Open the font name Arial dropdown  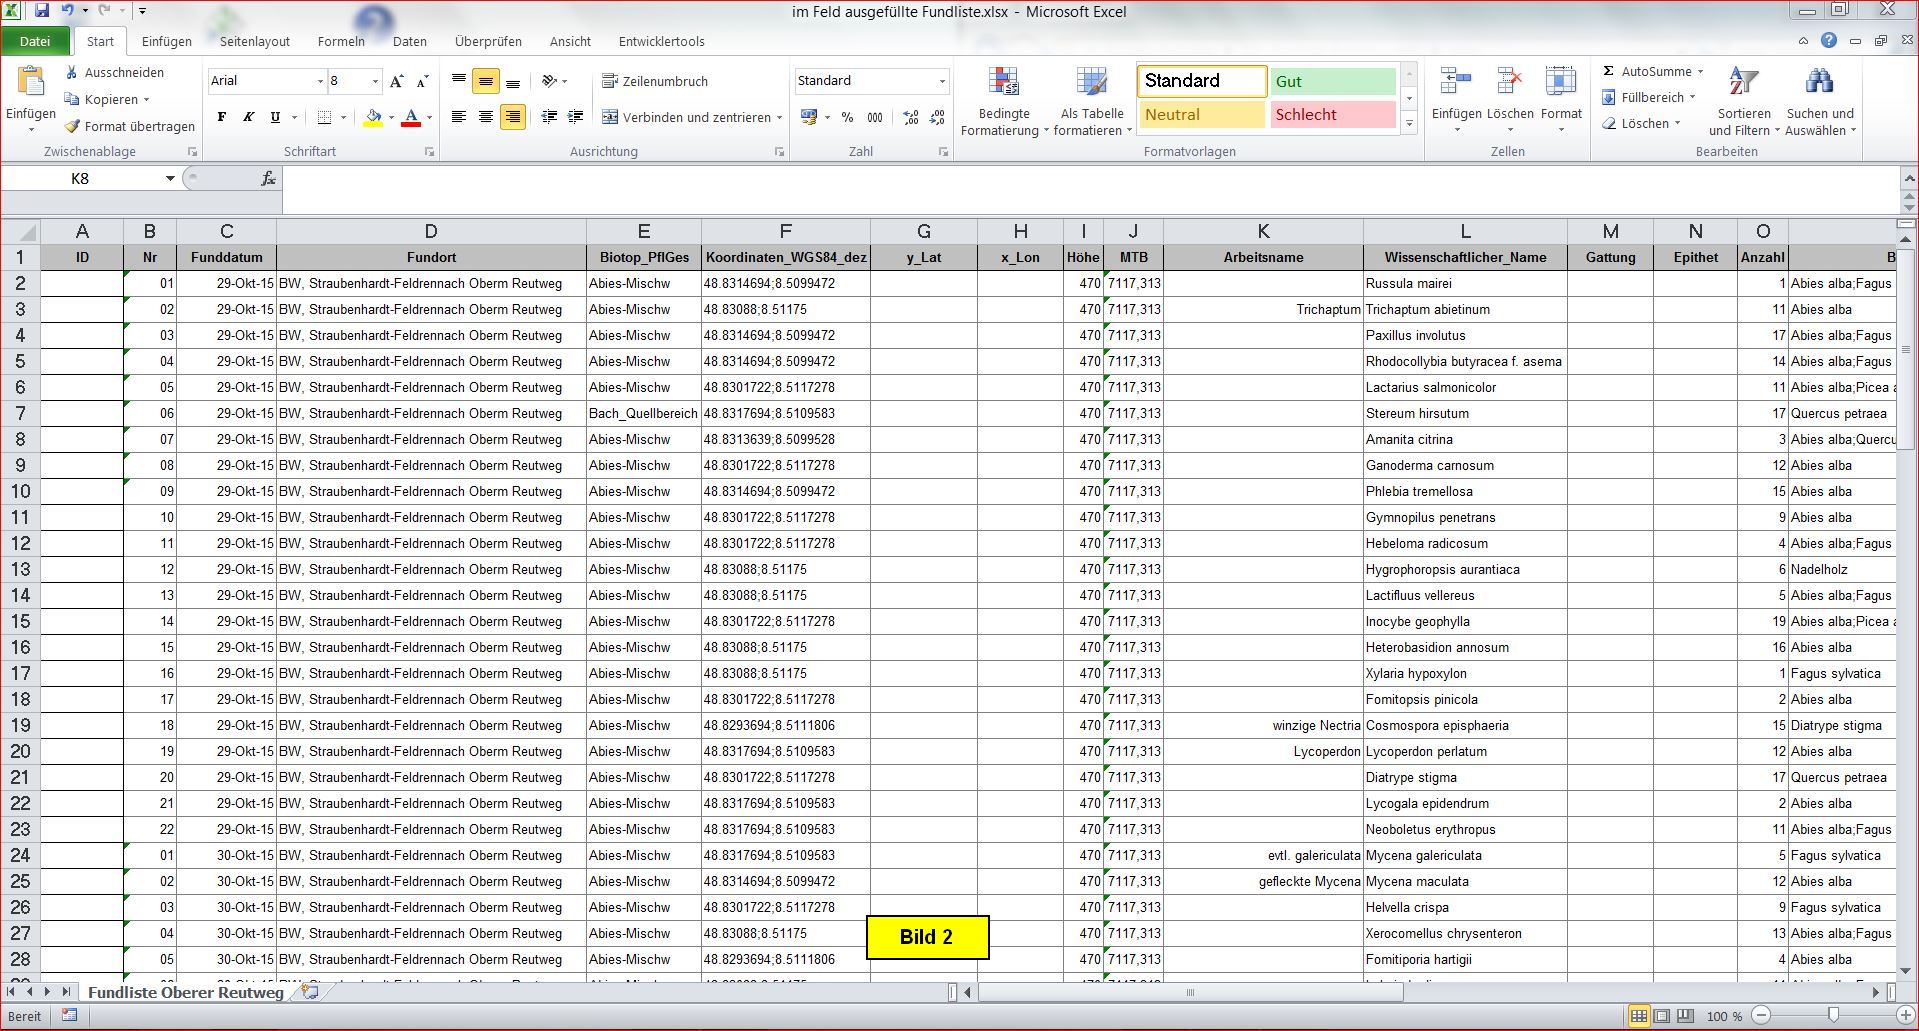(x=320, y=82)
